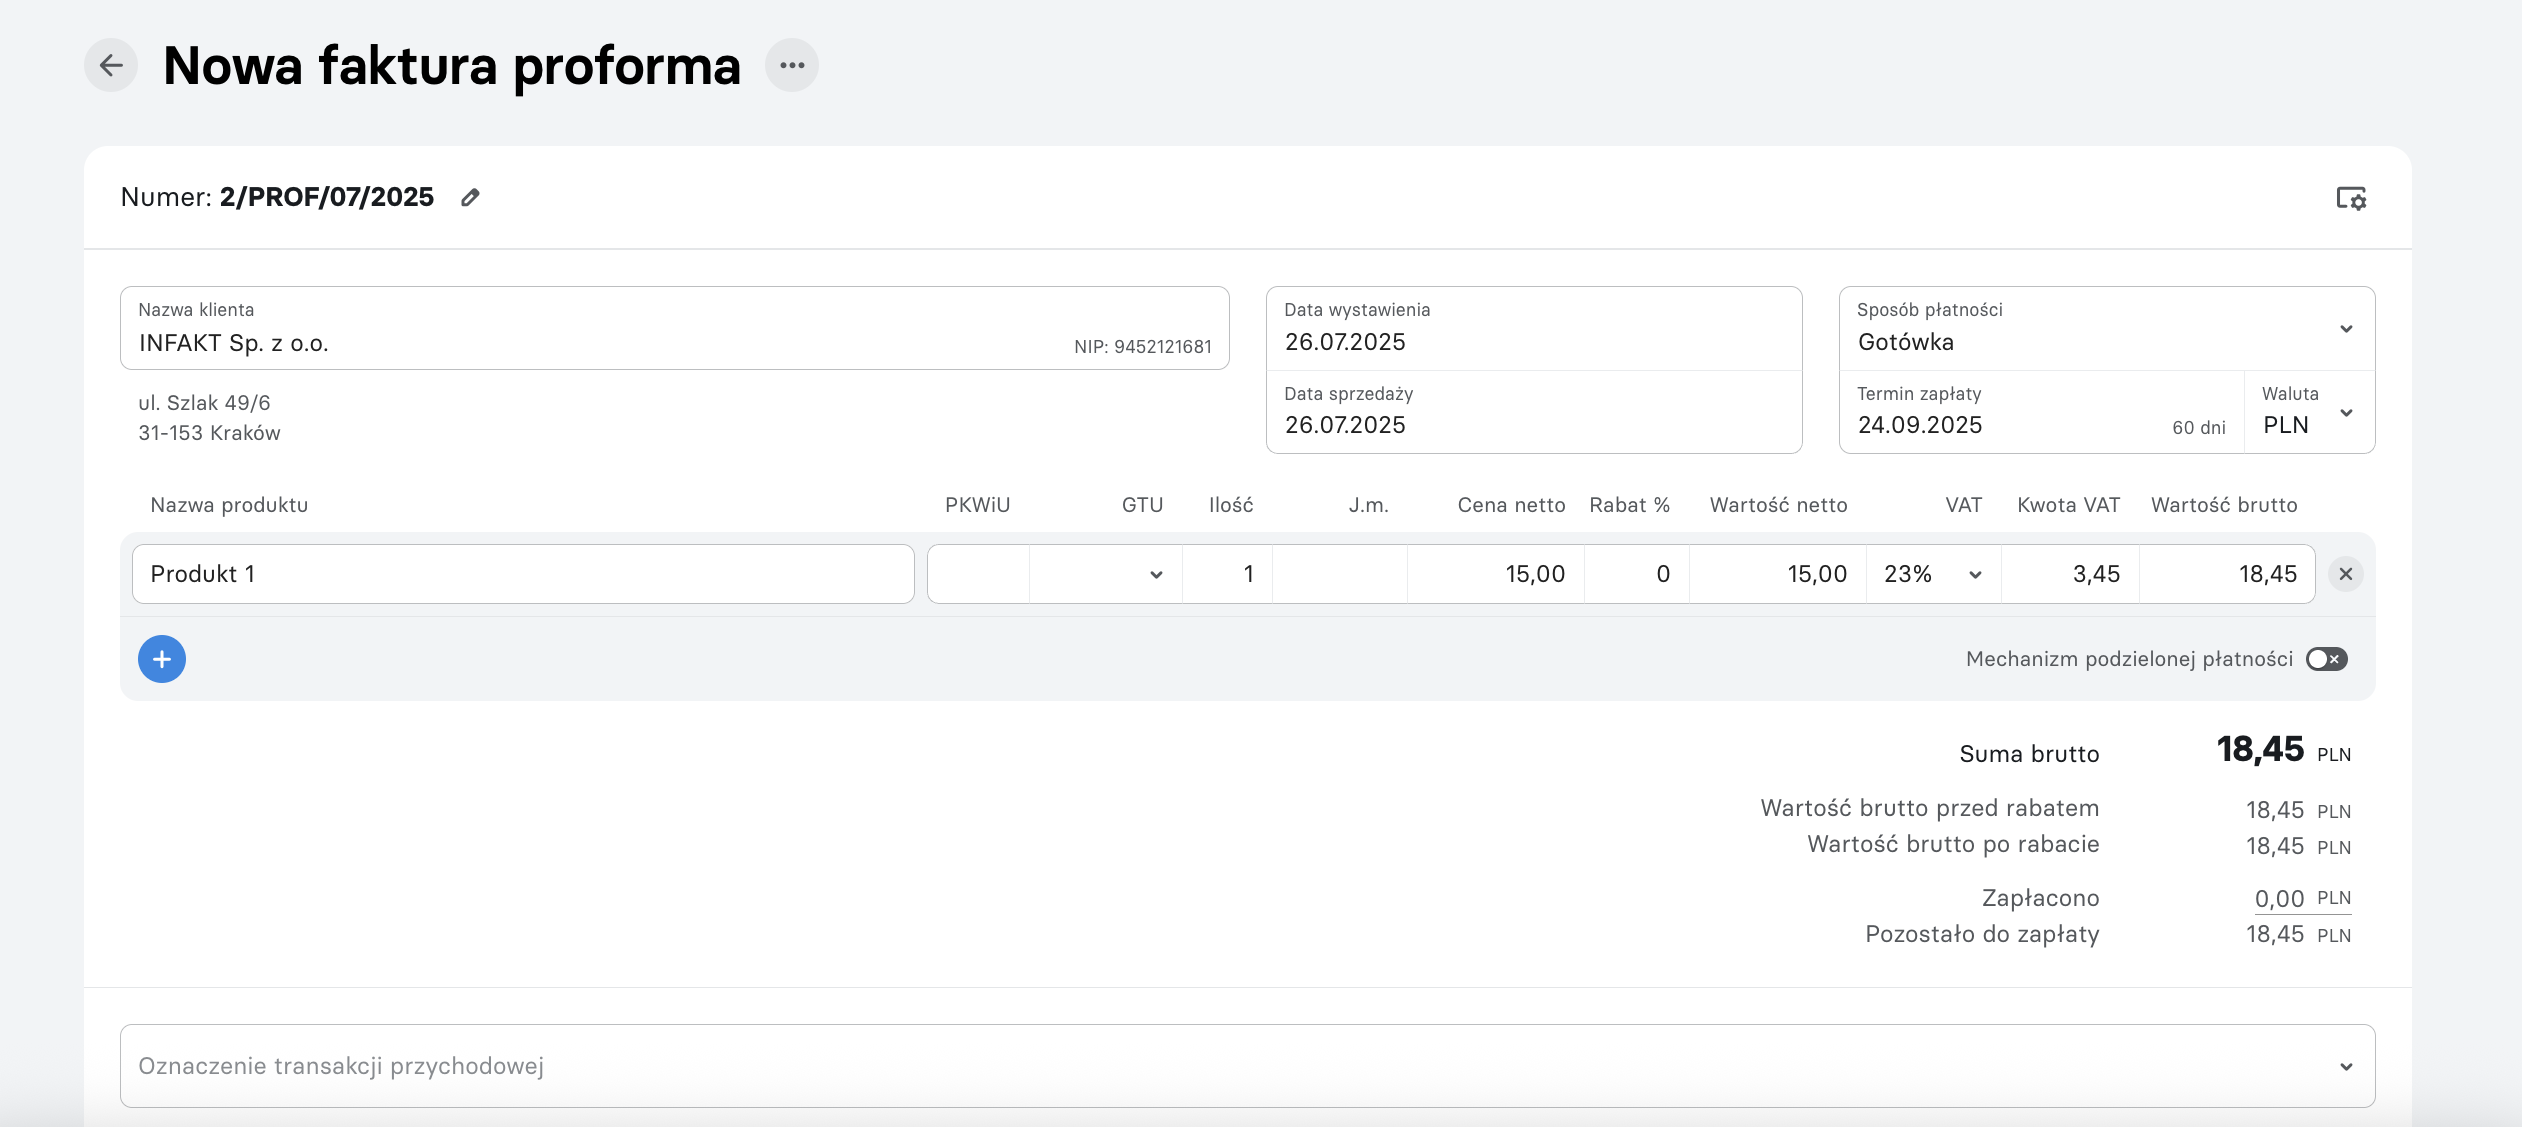Click the PKWiU input for Produkt 1
2522x1127 pixels.
click(x=978, y=574)
